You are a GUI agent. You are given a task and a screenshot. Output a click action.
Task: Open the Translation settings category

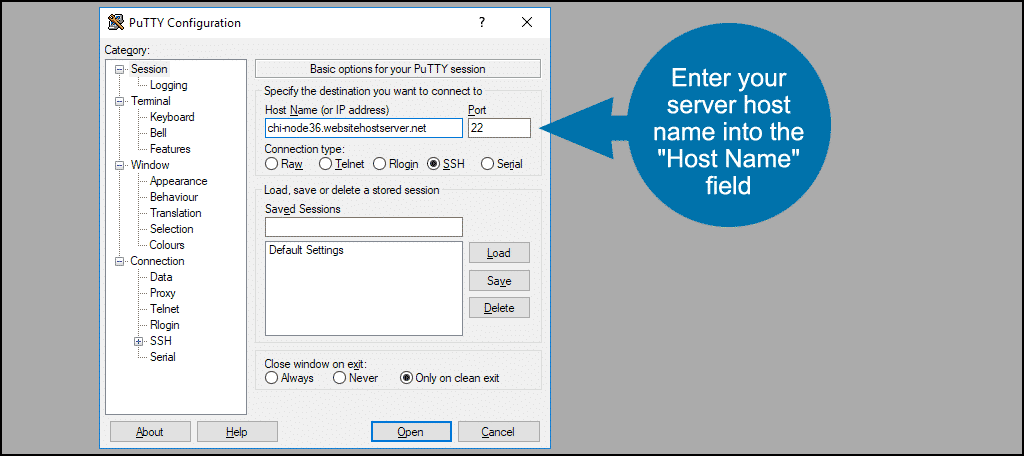[x=176, y=213]
